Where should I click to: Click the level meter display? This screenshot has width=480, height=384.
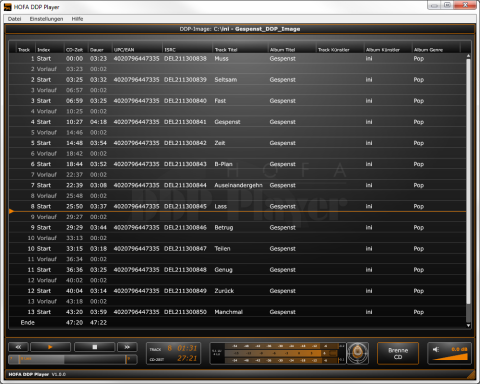click(277, 353)
